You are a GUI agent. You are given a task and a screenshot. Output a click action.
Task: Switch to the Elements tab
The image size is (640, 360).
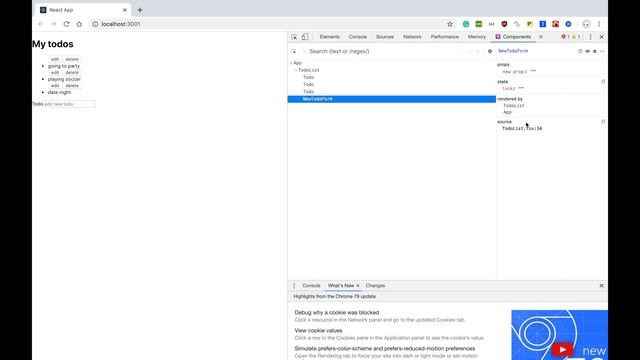[x=329, y=37]
